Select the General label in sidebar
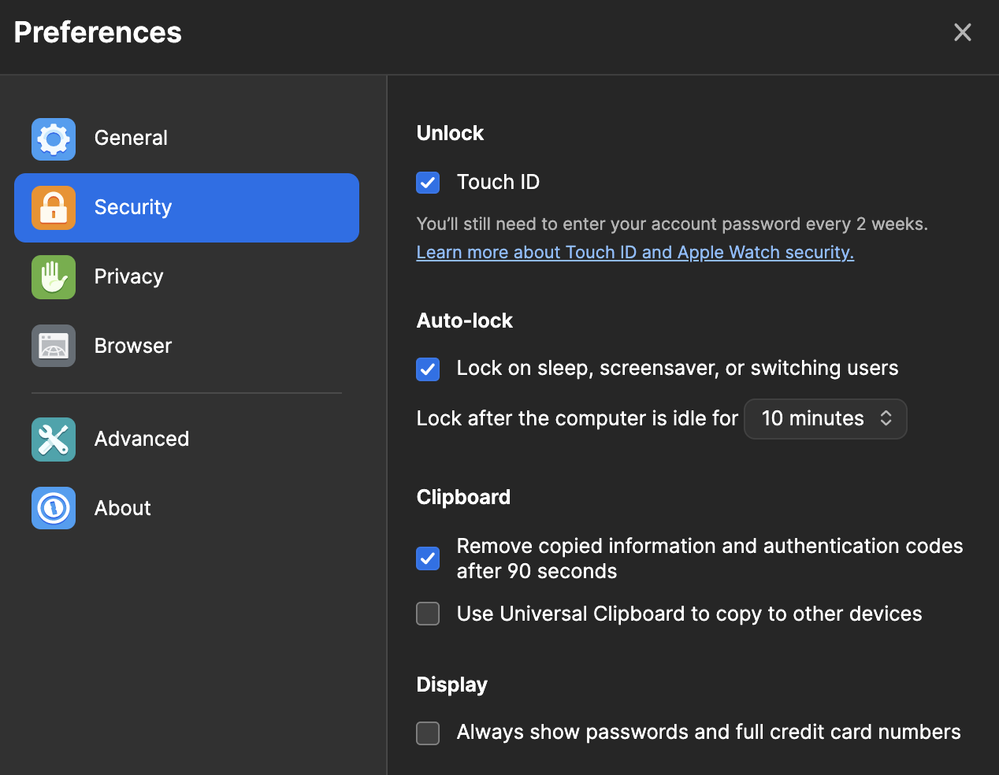999x775 pixels. tap(131, 139)
